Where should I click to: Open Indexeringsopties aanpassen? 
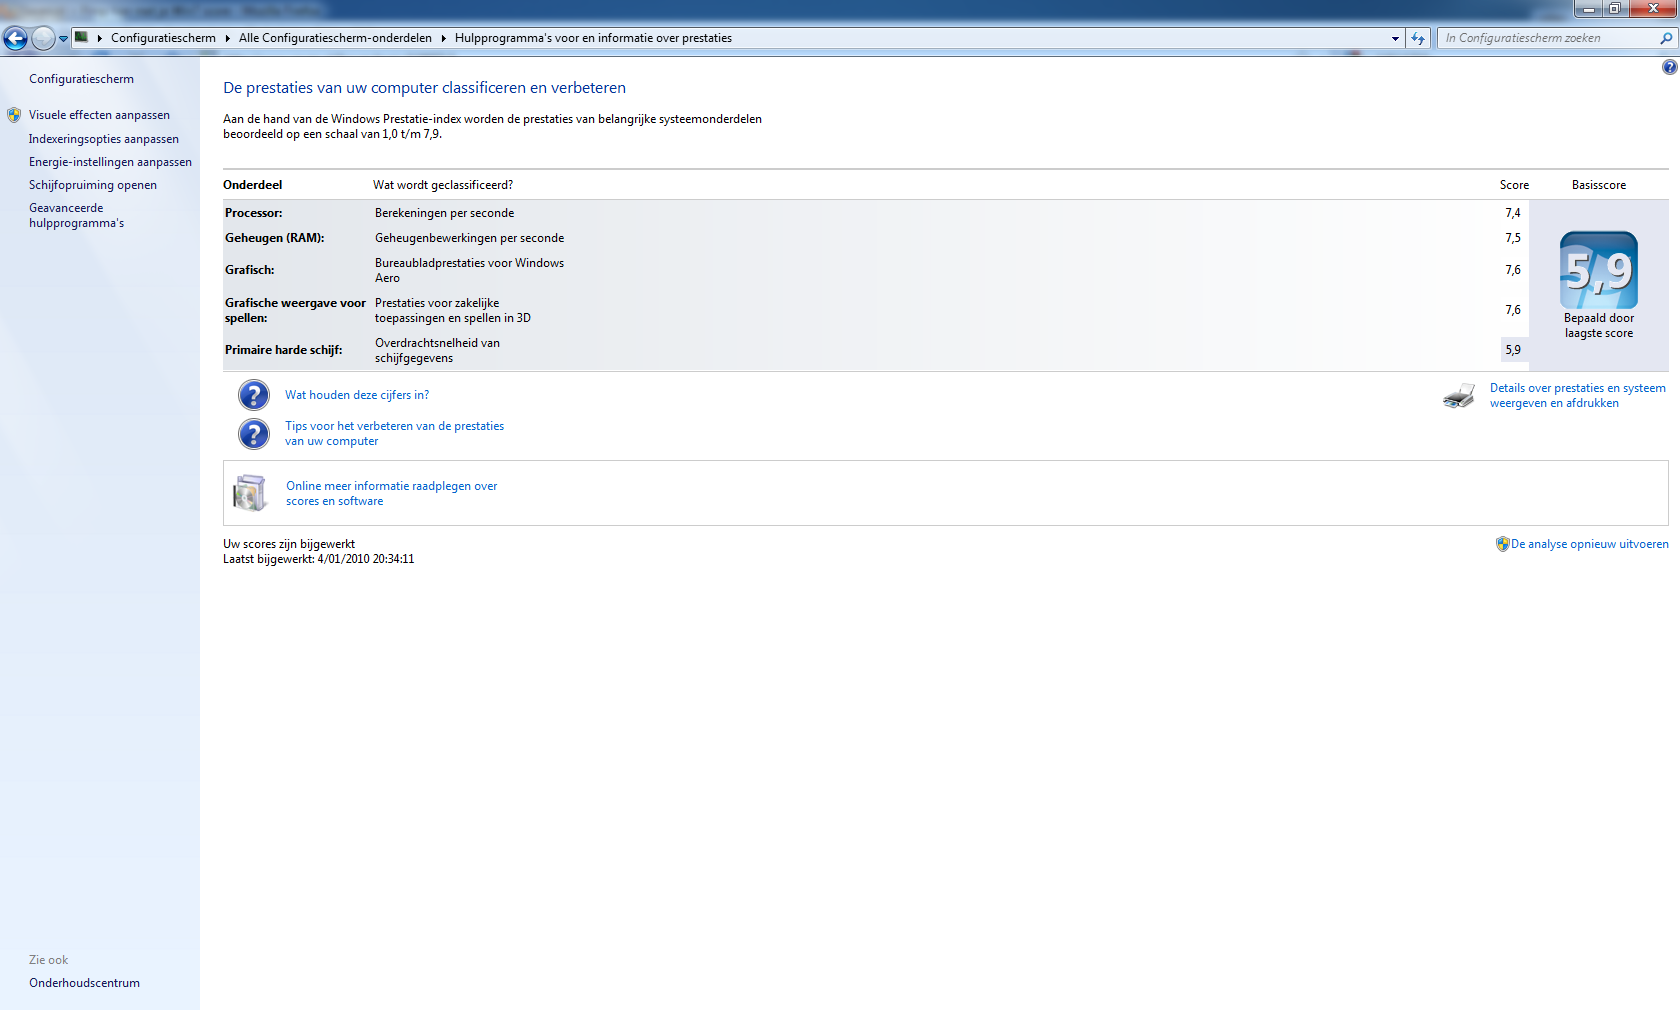click(104, 139)
